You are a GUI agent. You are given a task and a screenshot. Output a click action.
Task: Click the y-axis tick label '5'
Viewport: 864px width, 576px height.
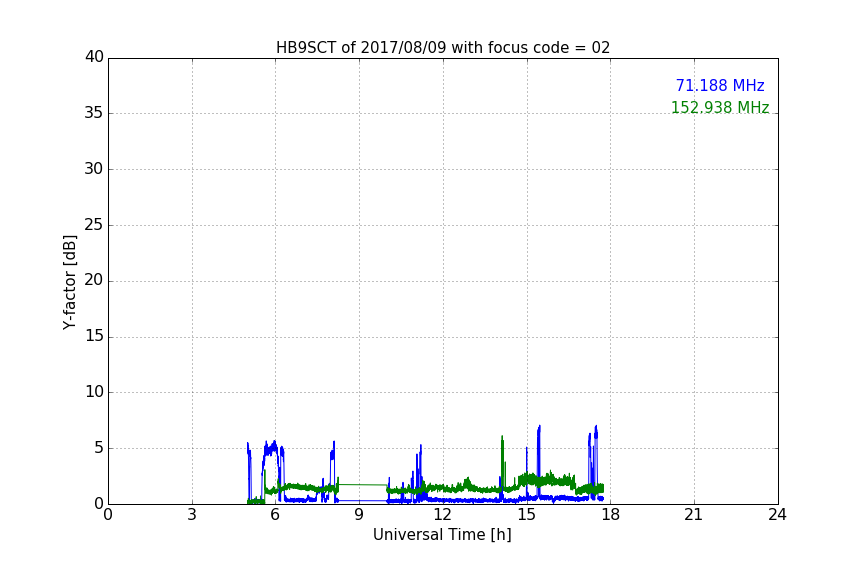[x=99, y=448]
